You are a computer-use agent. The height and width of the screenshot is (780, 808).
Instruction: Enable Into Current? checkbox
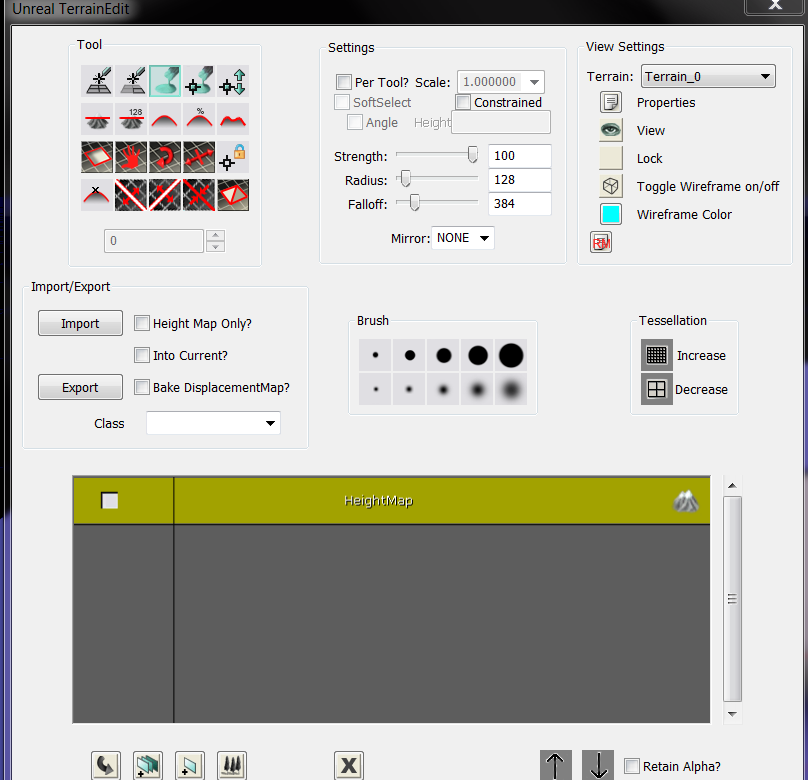tap(142, 355)
